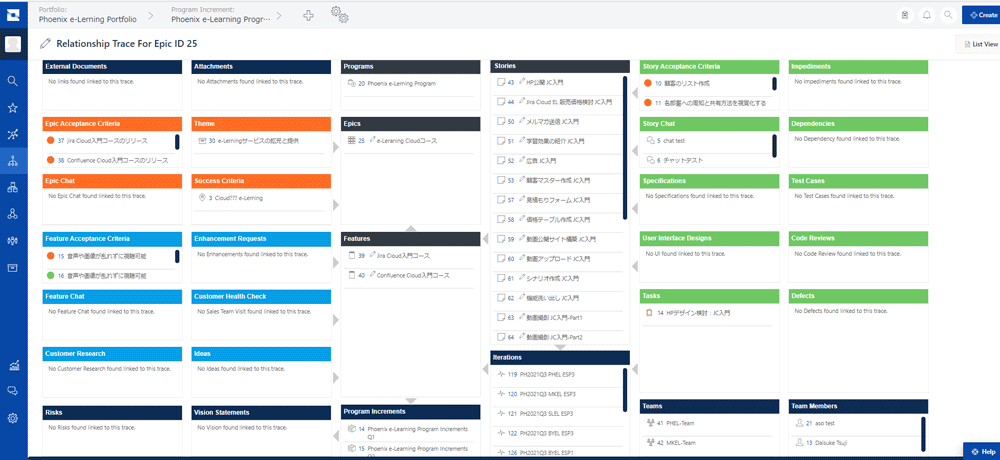The image size is (1000, 460).
Task: Open the double-gear configuration icon
Action: [x=339, y=15]
